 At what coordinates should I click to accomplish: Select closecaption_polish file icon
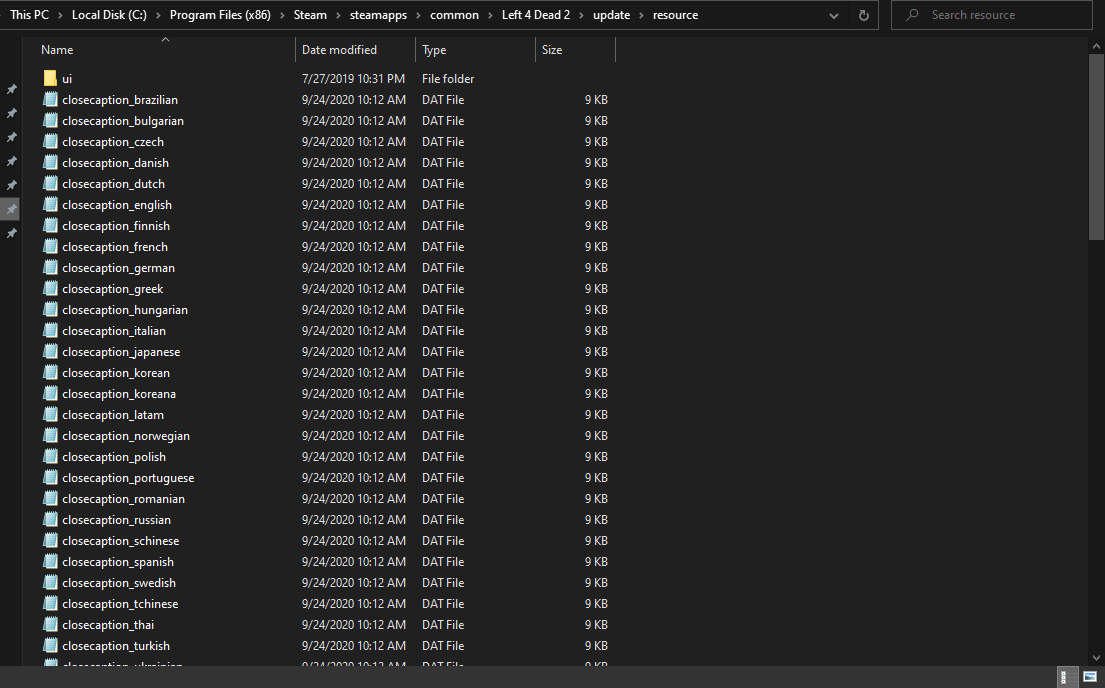pos(50,457)
